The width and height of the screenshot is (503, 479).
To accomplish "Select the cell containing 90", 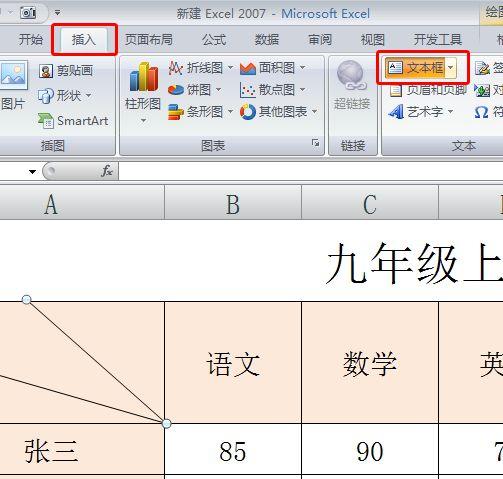I will pyautogui.click(x=370, y=450).
